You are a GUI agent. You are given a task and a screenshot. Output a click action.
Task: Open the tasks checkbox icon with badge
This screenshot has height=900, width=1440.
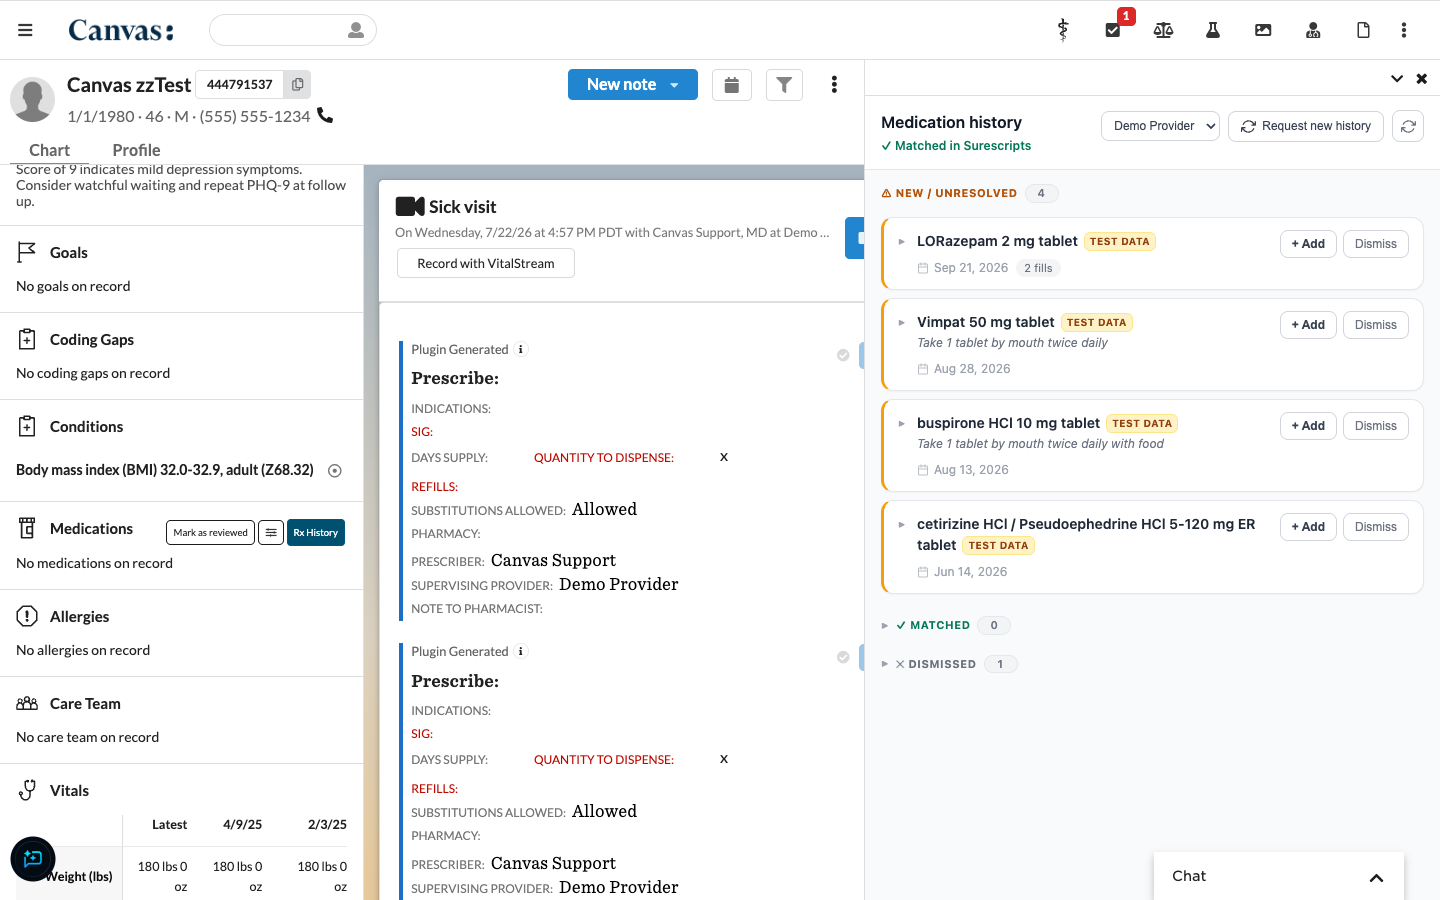pos(1113,30)
